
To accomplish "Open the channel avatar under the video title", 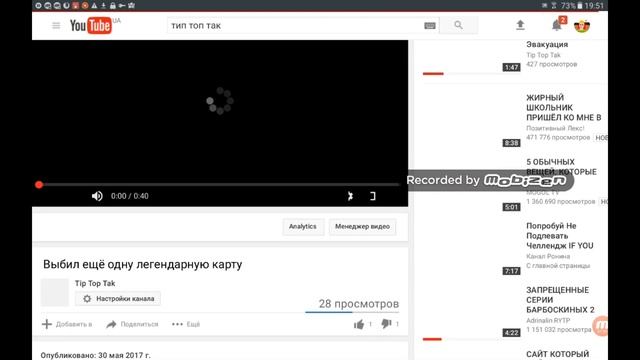I will point(55,292).
